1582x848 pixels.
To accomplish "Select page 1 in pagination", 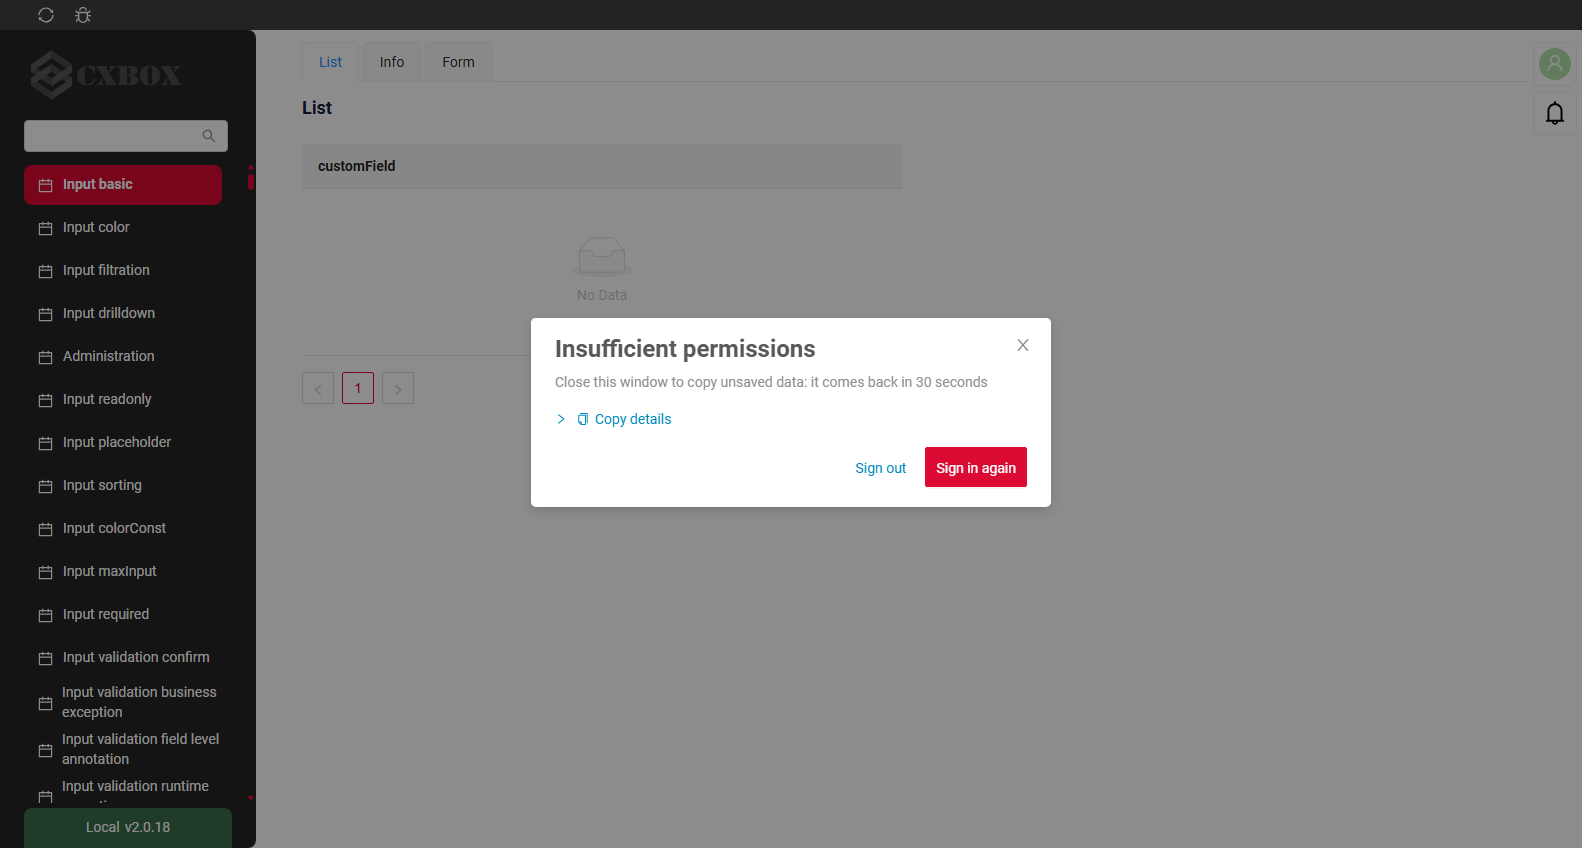I will click(x=358, y=388).
